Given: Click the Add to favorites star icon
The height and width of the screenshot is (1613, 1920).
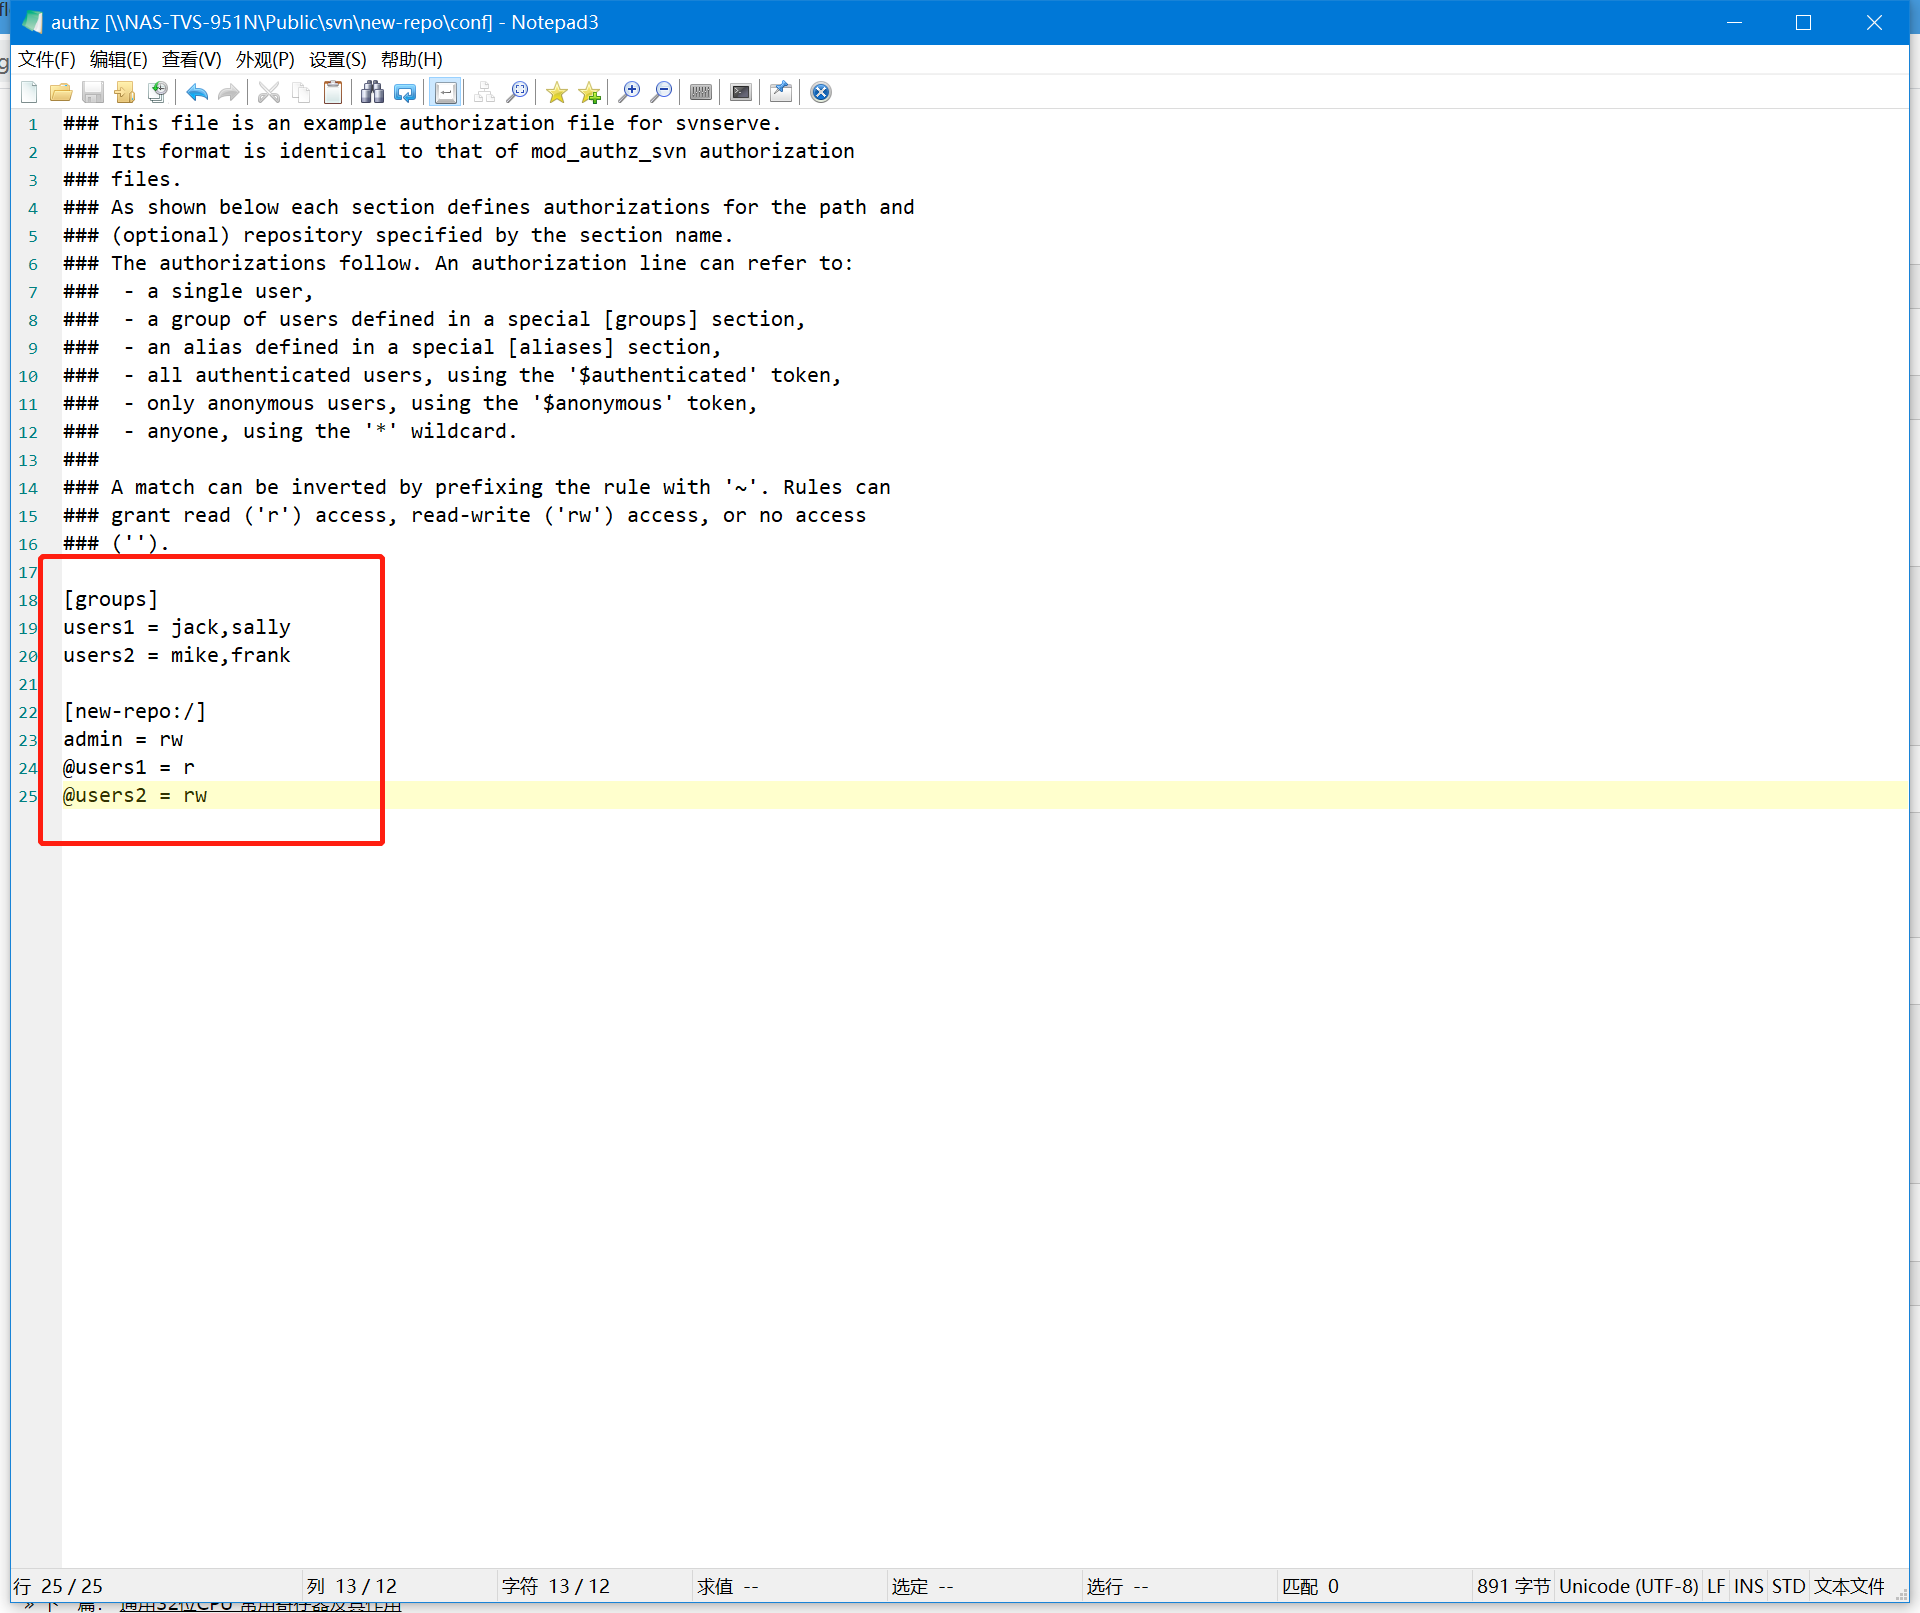Looking at the screenshot, I should pyautogui.click(x=590, y=93).
